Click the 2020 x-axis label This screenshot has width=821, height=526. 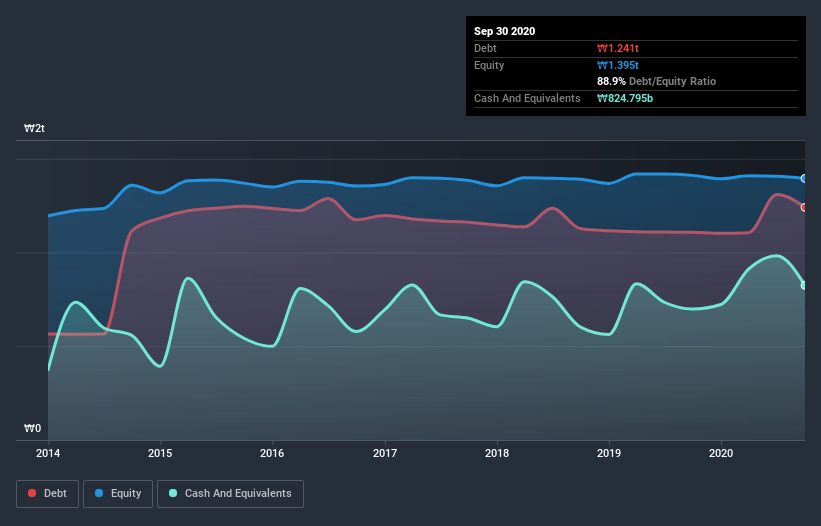click(721, 453)
